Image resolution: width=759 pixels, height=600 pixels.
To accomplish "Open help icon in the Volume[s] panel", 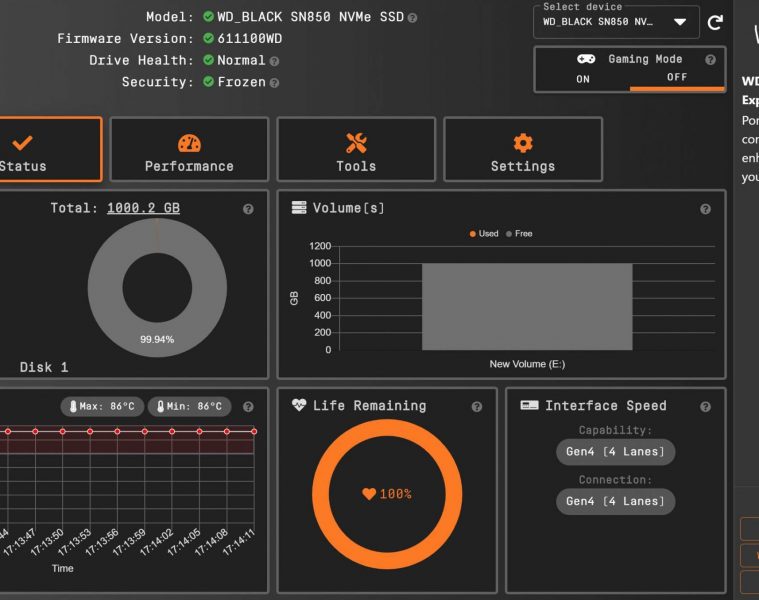I will 705,209.
